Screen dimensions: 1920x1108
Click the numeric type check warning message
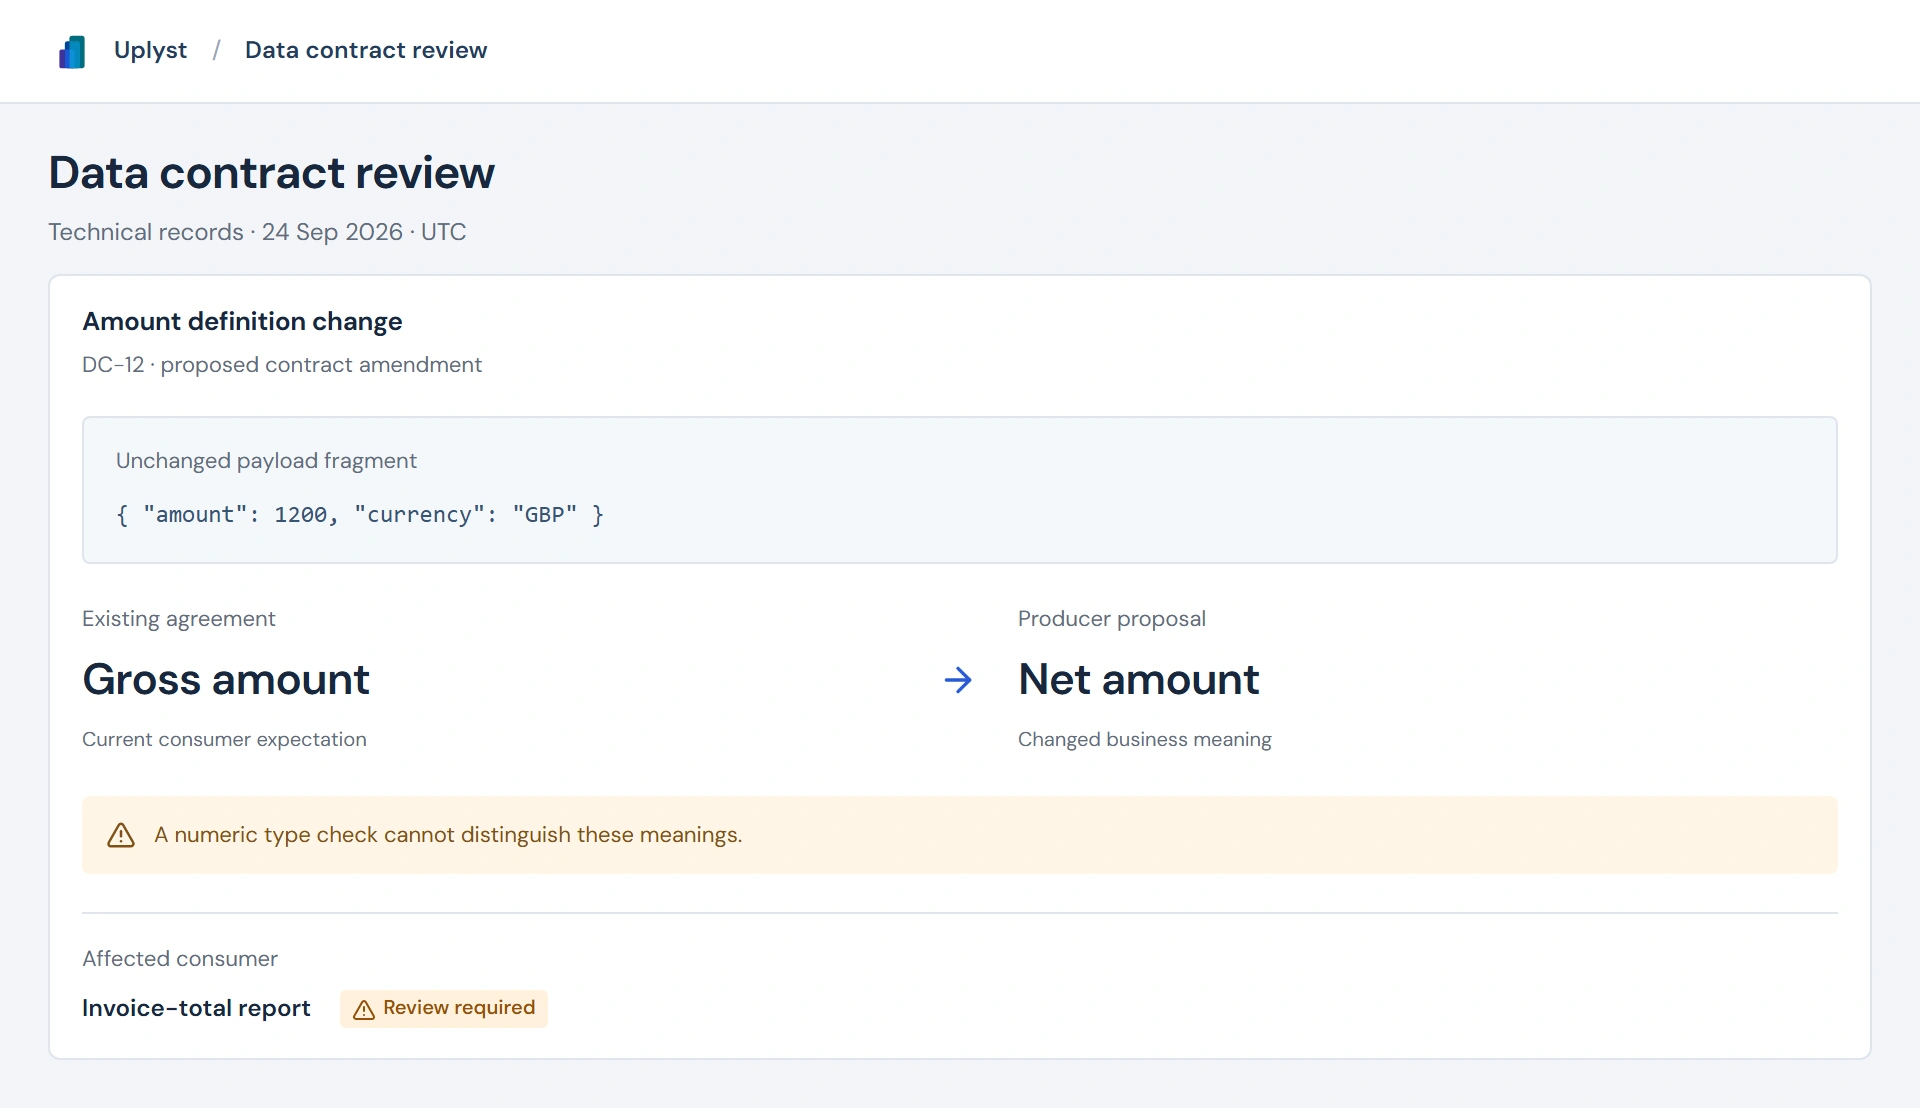[448, 835]
